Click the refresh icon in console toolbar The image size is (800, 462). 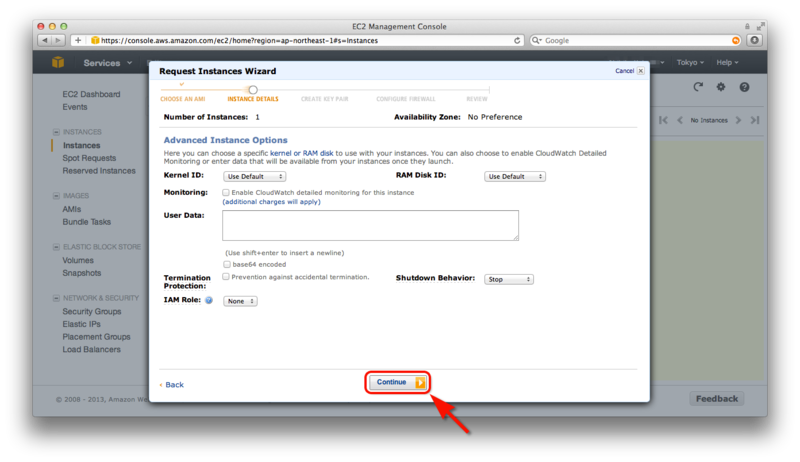698,87
